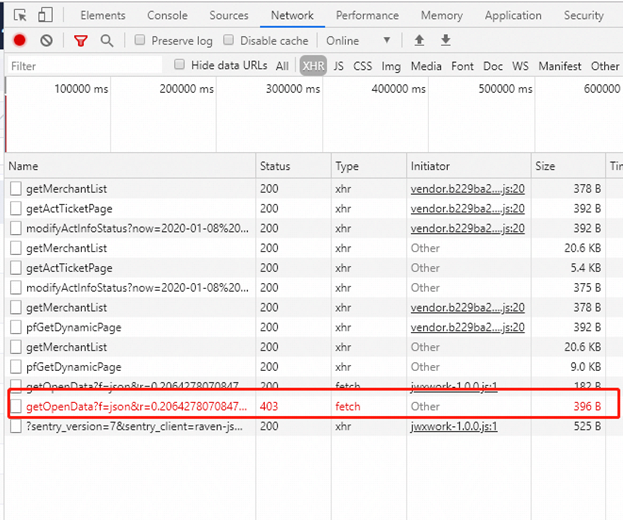Click the 300000 ms timeline marker

[x=293, y=89]
